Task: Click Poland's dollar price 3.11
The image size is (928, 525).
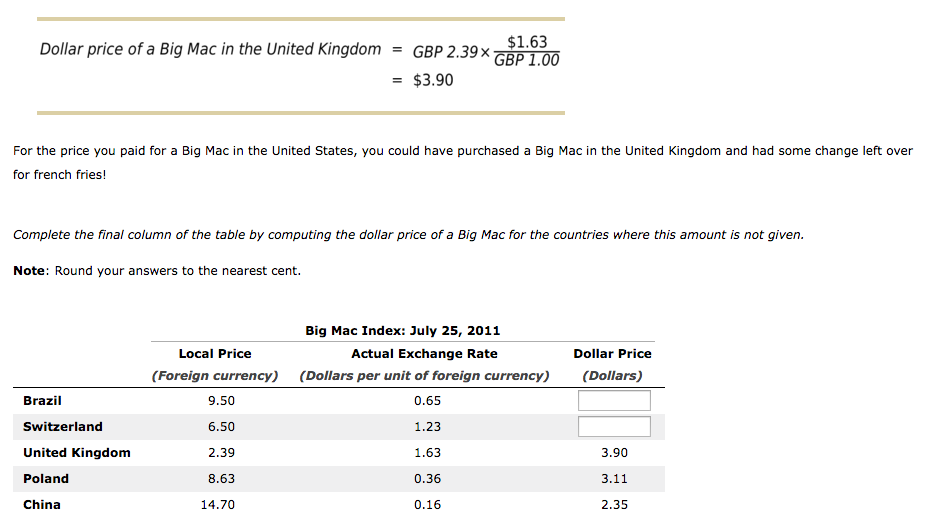Action: [614, 479]
